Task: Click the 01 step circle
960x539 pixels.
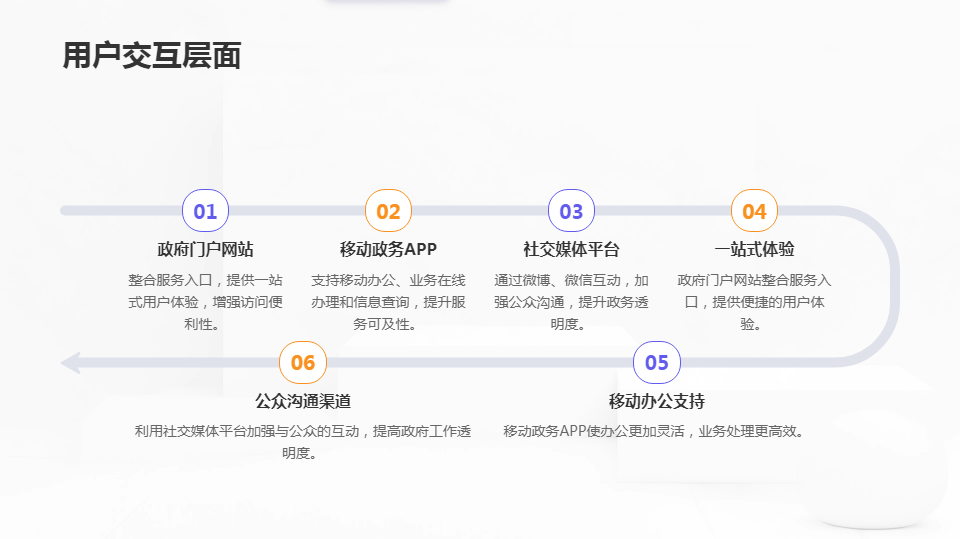Action: click(205, 211)
